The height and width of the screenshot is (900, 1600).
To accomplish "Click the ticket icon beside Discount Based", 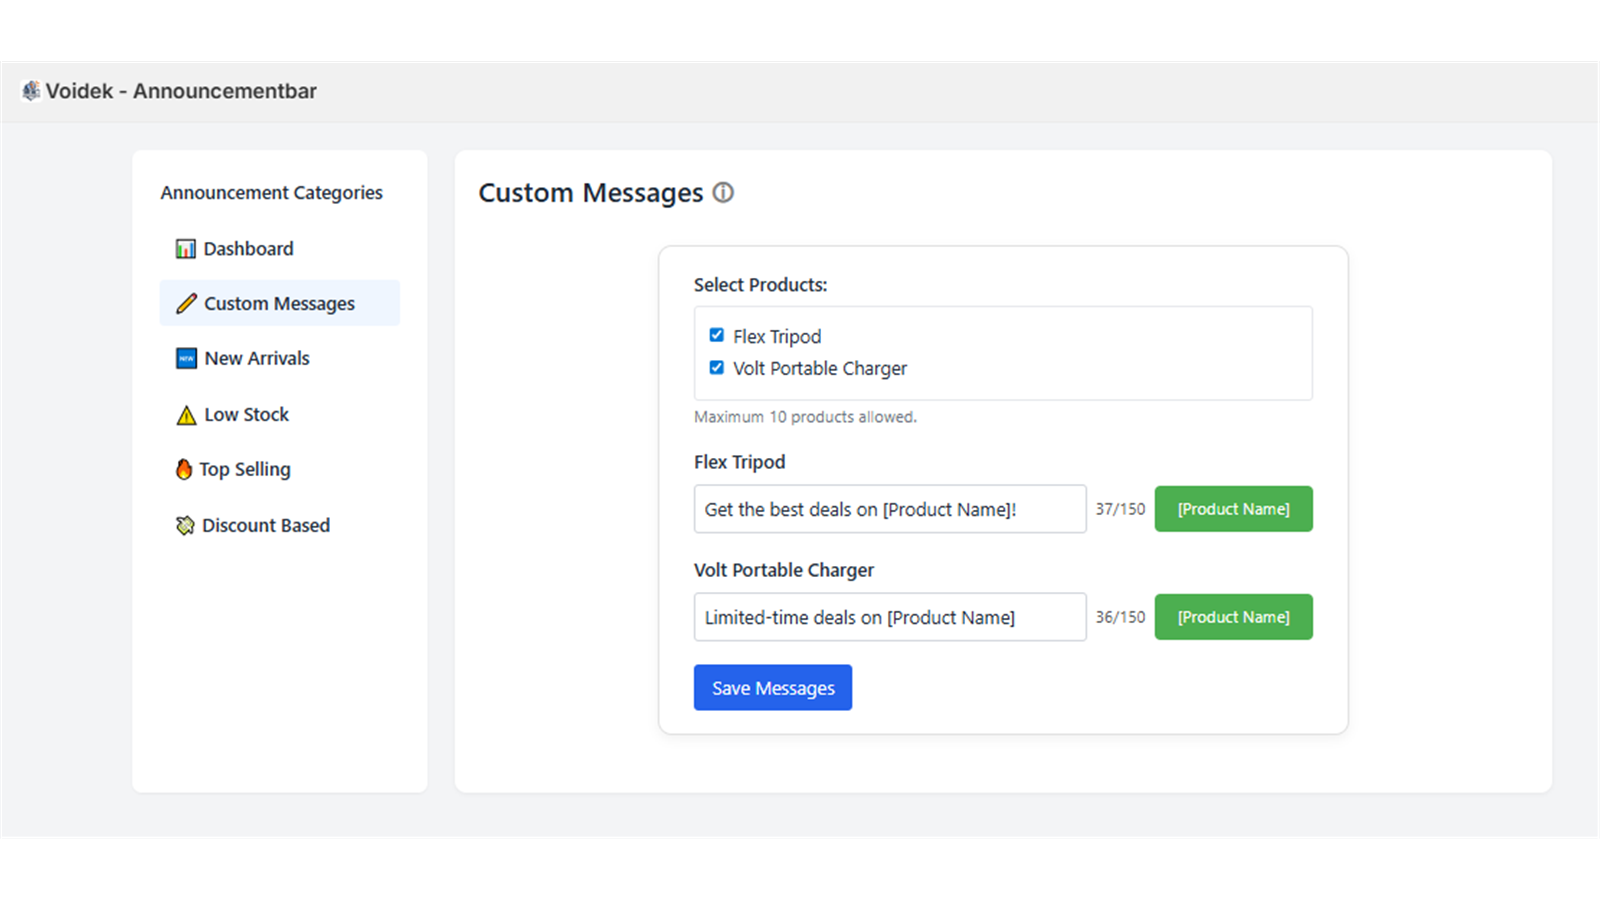I will tap(185, 525).
